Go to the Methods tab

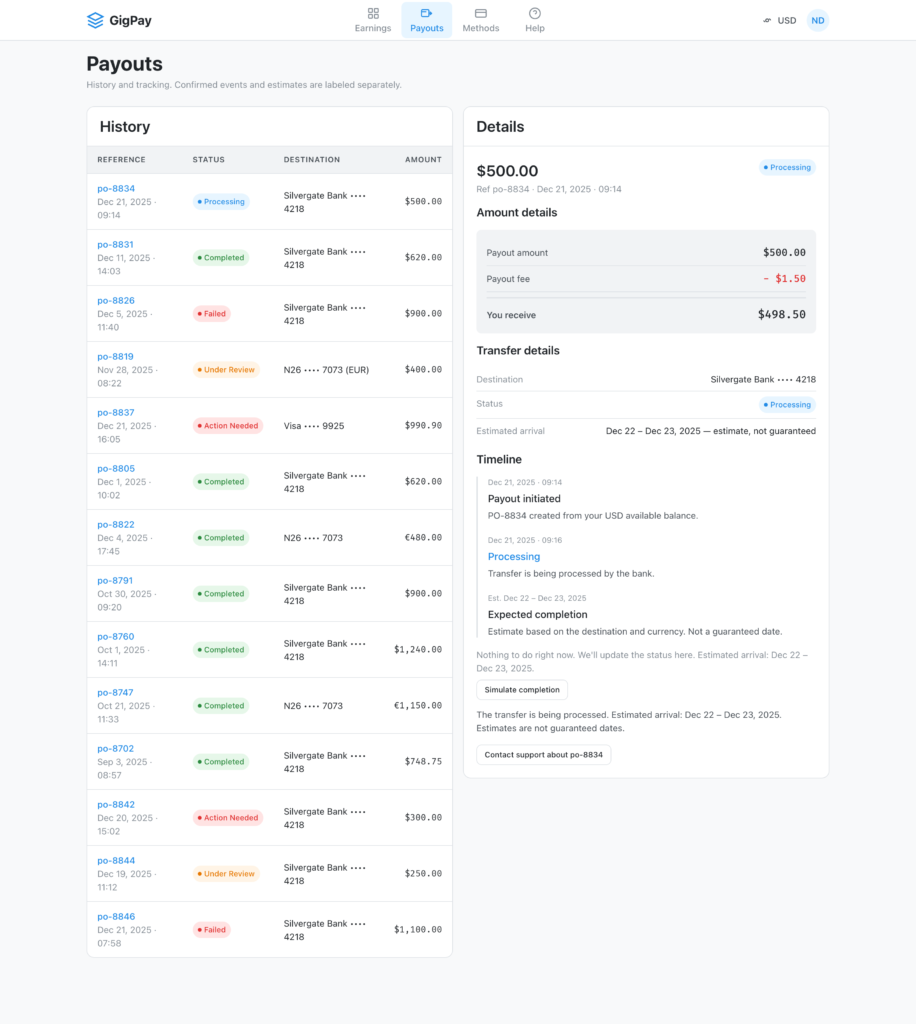(481, 20)
